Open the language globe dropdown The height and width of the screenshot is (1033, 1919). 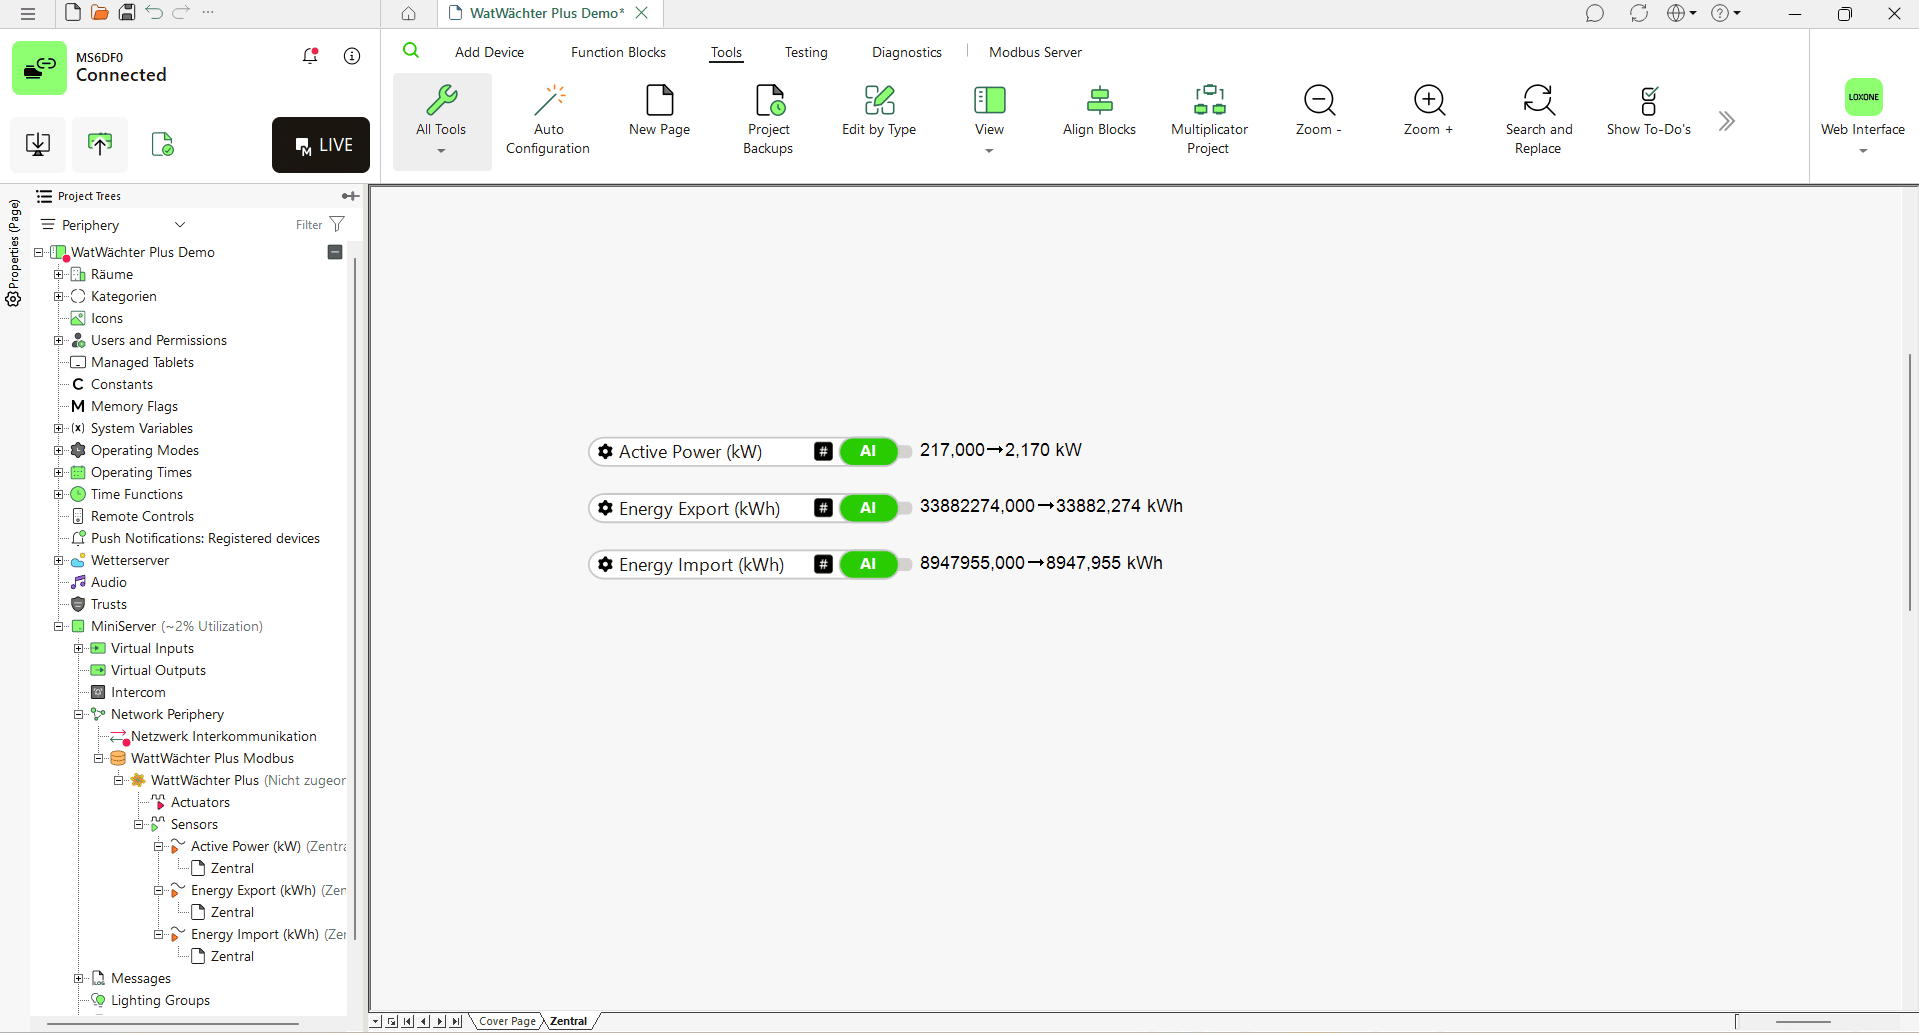pos(1682,13)
